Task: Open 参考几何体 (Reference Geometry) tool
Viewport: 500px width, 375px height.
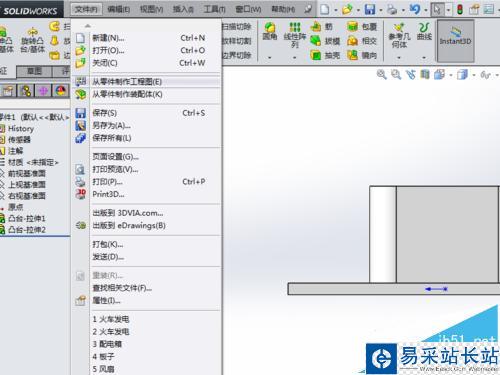Action: 399,35
